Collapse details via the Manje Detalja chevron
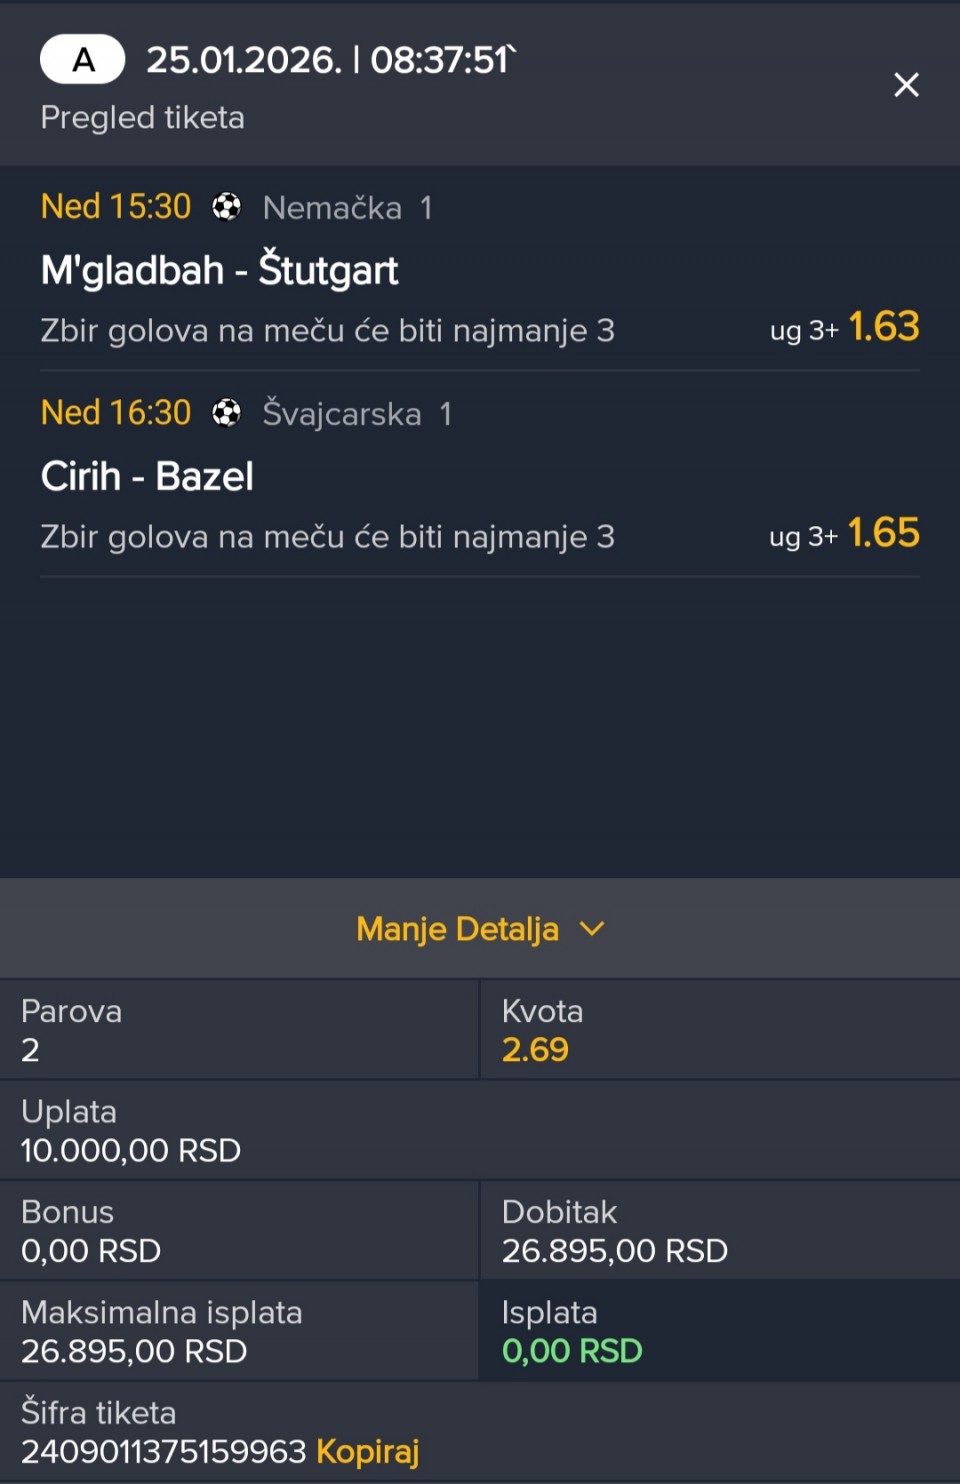 tap(592, 929)
